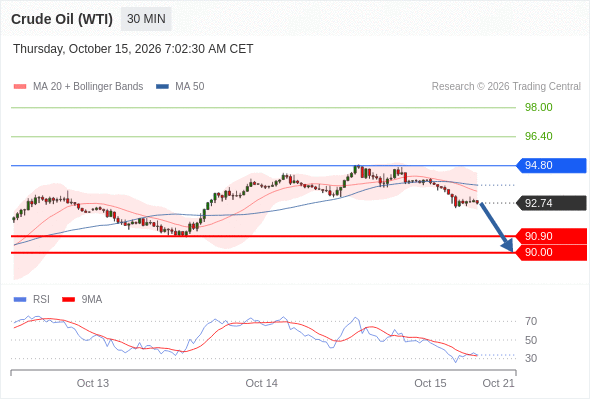Screen dimensions: 590x400
Task: Select the Crude Oil (WTI) title
Action: (62, 19)
